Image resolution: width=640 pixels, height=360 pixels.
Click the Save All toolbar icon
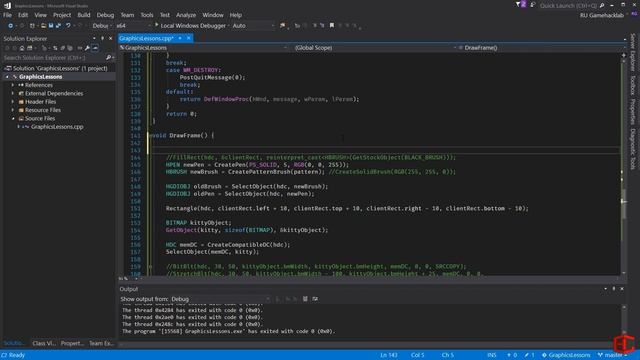[x=58, y=26]
